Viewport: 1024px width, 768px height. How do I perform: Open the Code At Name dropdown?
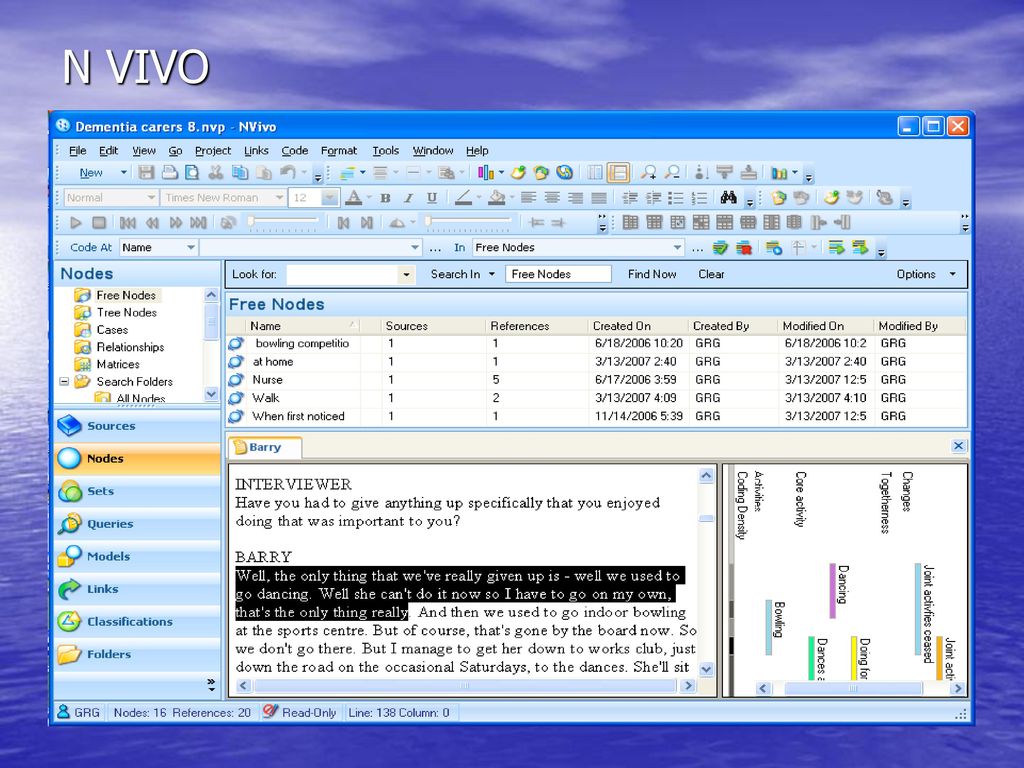(x=191, y=248)
